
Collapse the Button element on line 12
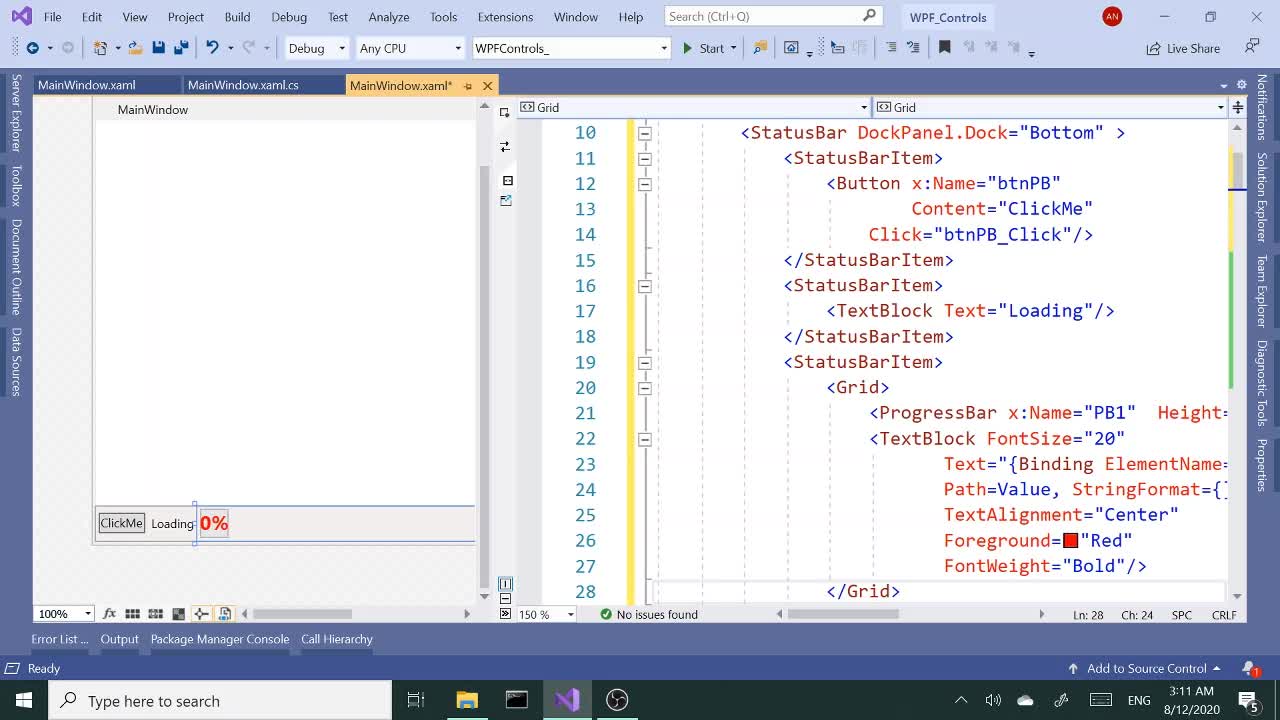pos(645,184)
